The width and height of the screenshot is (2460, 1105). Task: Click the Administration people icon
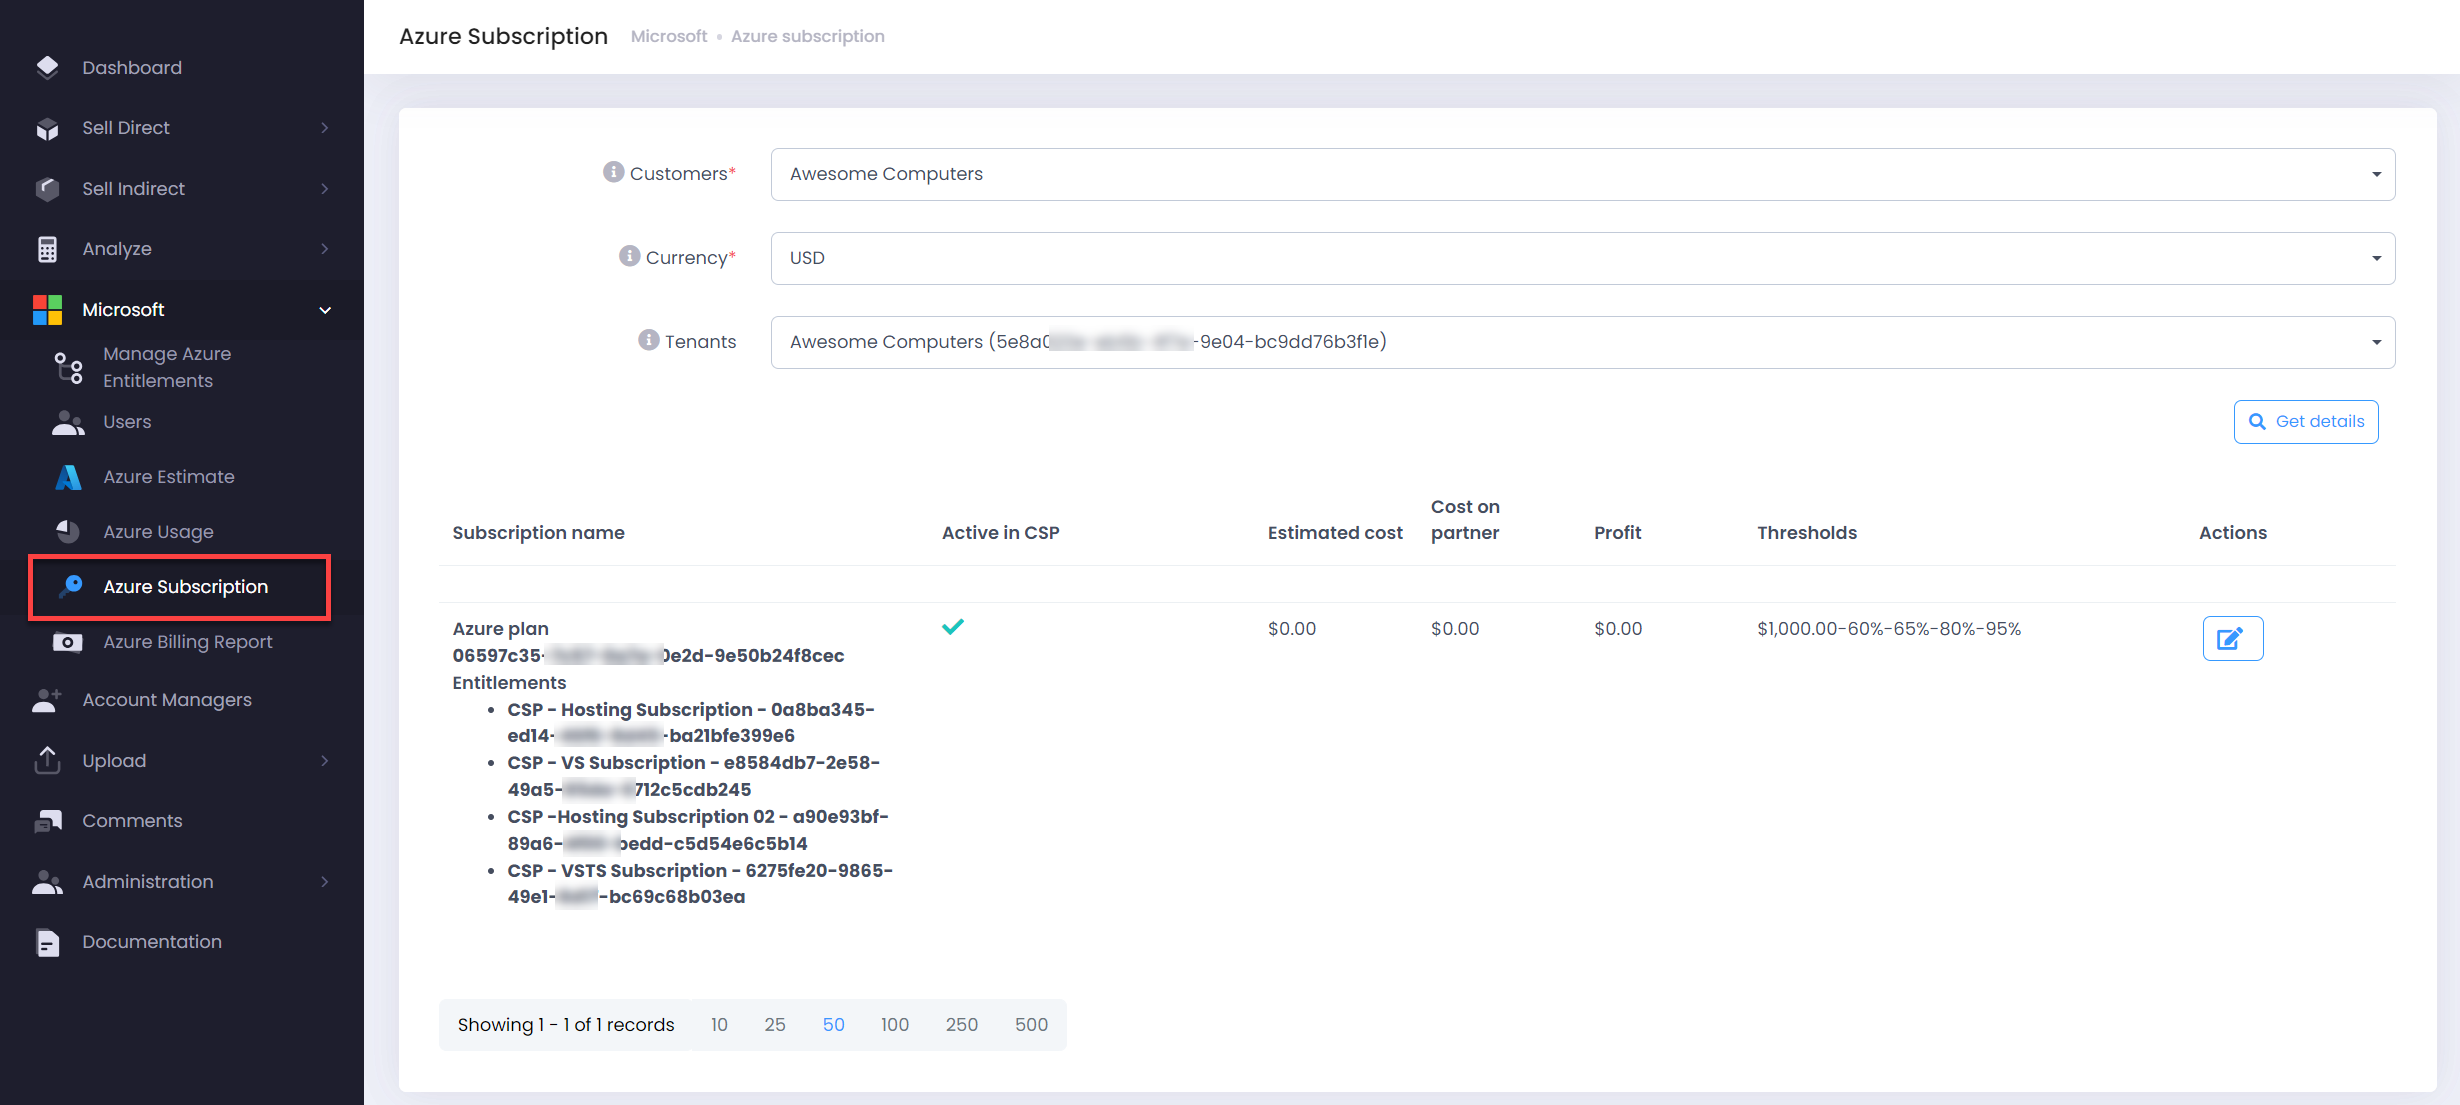[47, 882]
